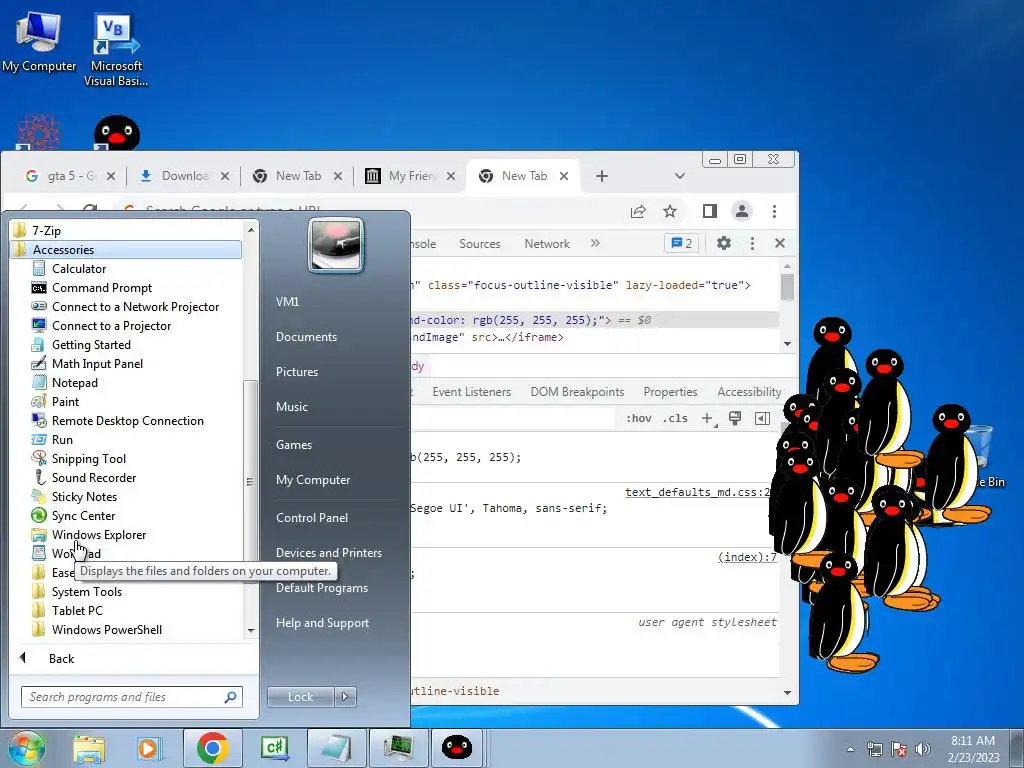Open Control Panel from Start menu
The width and height of the screenshot is (1024, 768).
(x=312, y=517)
